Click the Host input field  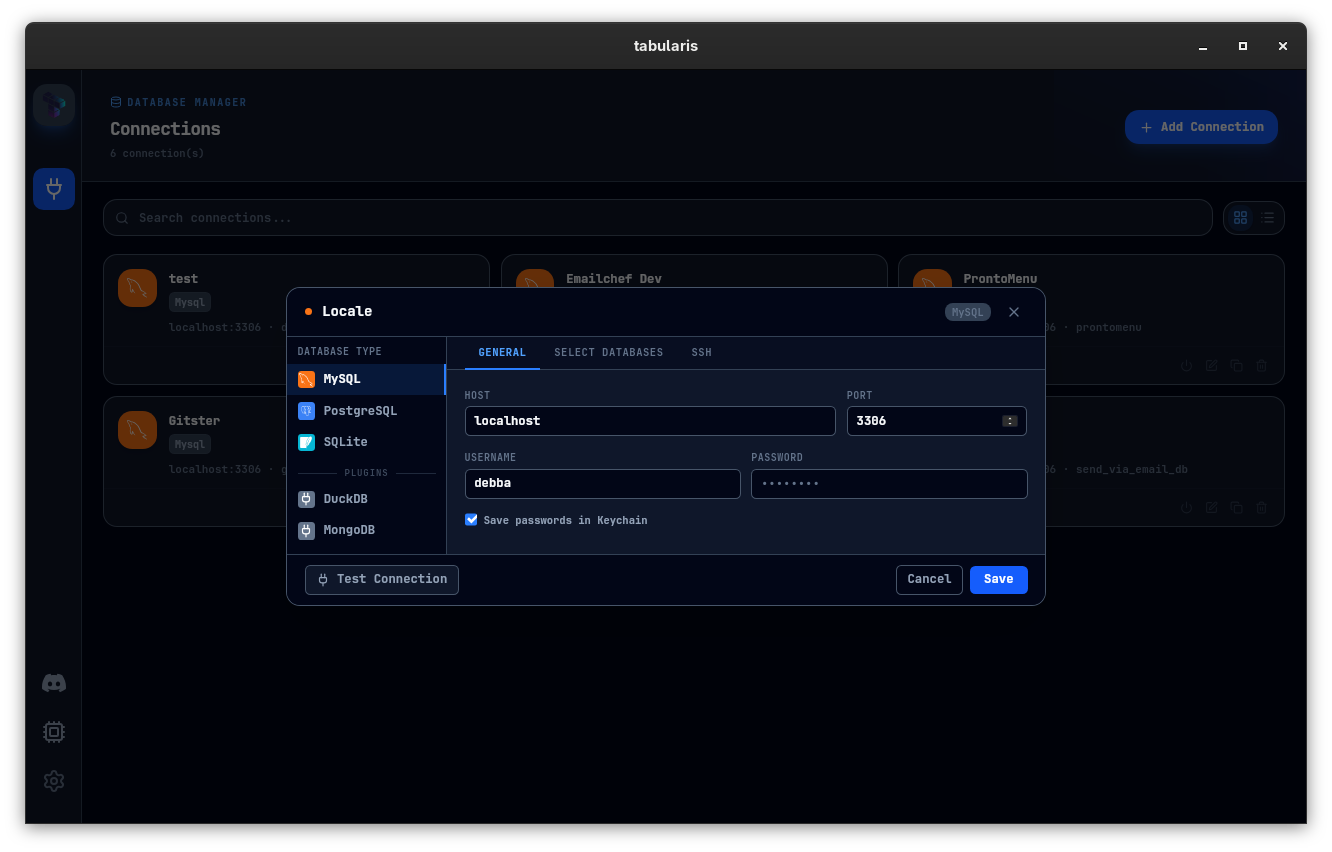pos(650,420)
